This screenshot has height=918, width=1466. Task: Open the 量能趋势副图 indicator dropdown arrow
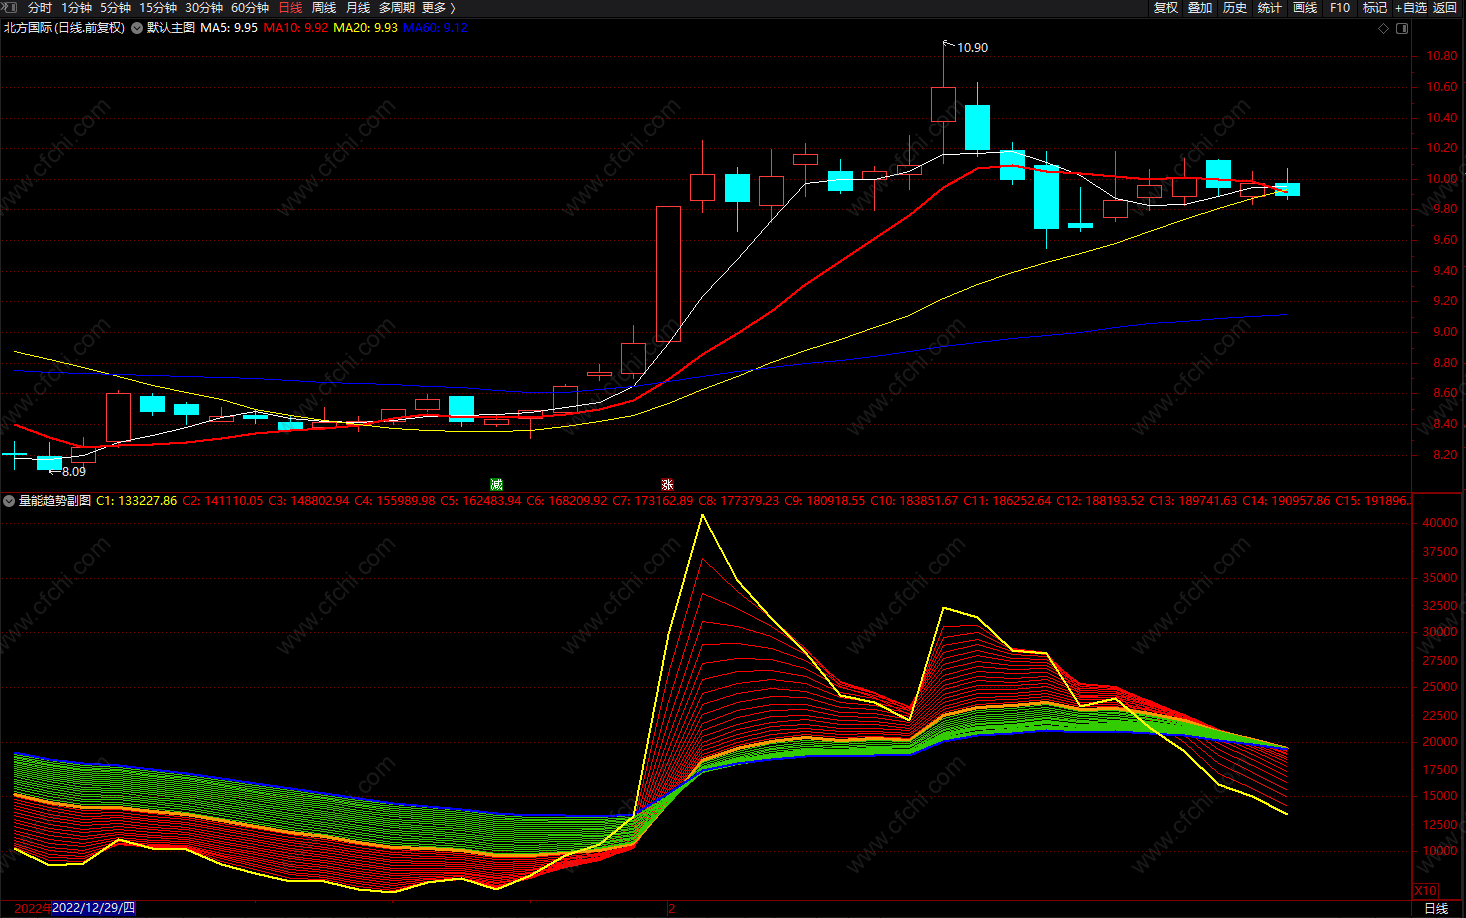coord(9,501)
